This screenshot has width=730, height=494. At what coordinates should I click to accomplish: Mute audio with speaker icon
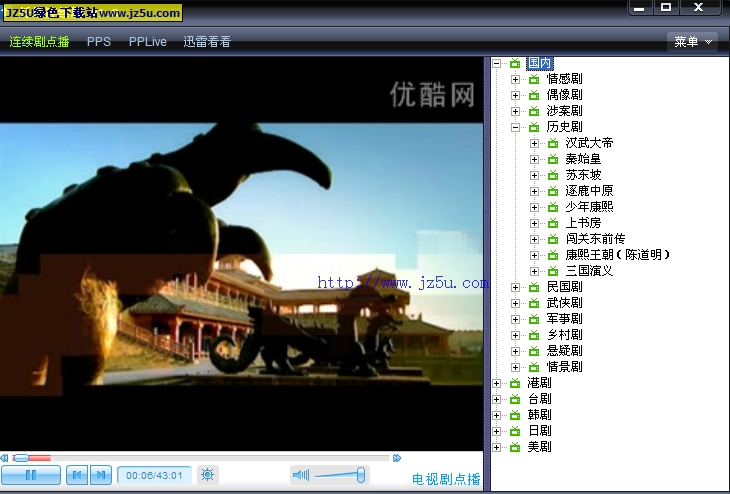(301, 475)
